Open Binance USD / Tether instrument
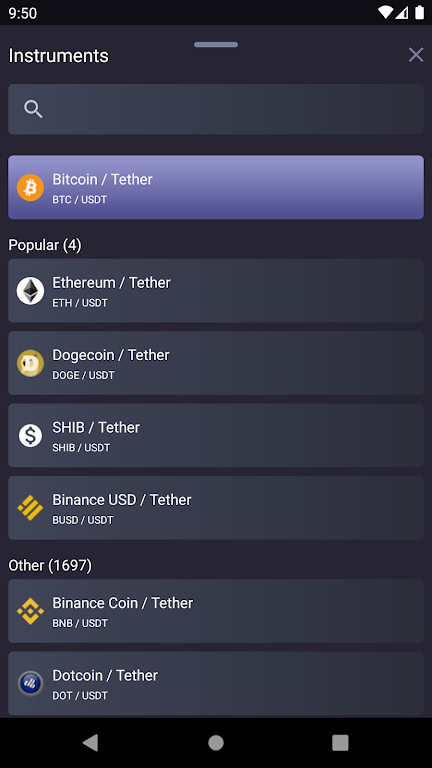 (x=216, y=508)
